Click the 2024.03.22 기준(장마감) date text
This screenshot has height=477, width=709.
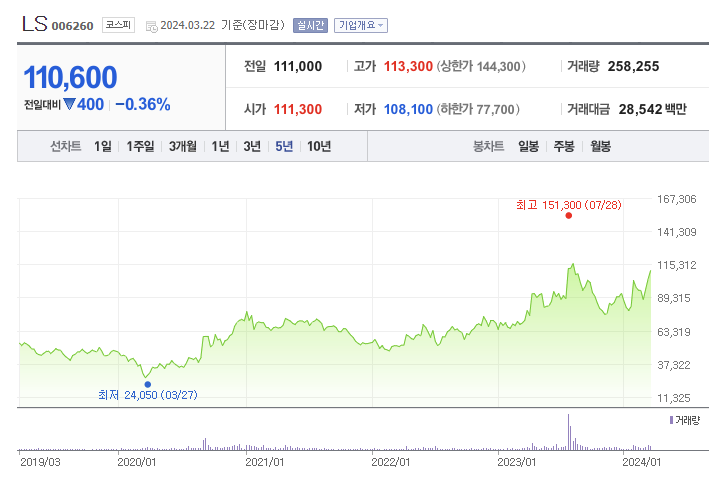[x=222, y=25]
